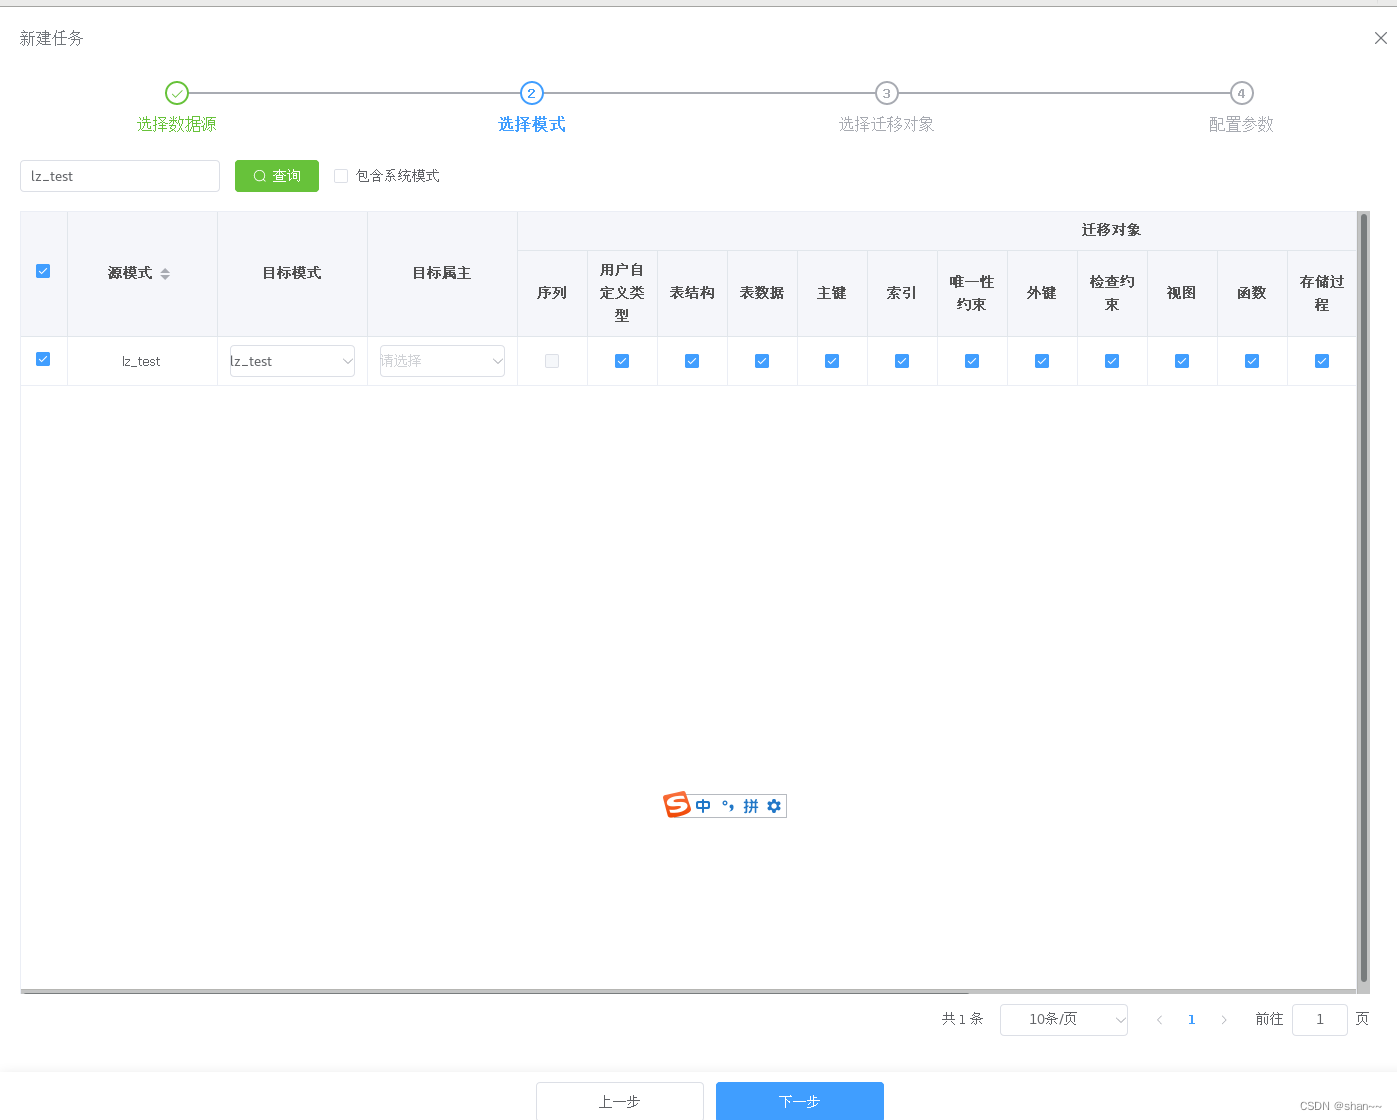Uncheck 表结构 for lz_test

coord(692,361)
